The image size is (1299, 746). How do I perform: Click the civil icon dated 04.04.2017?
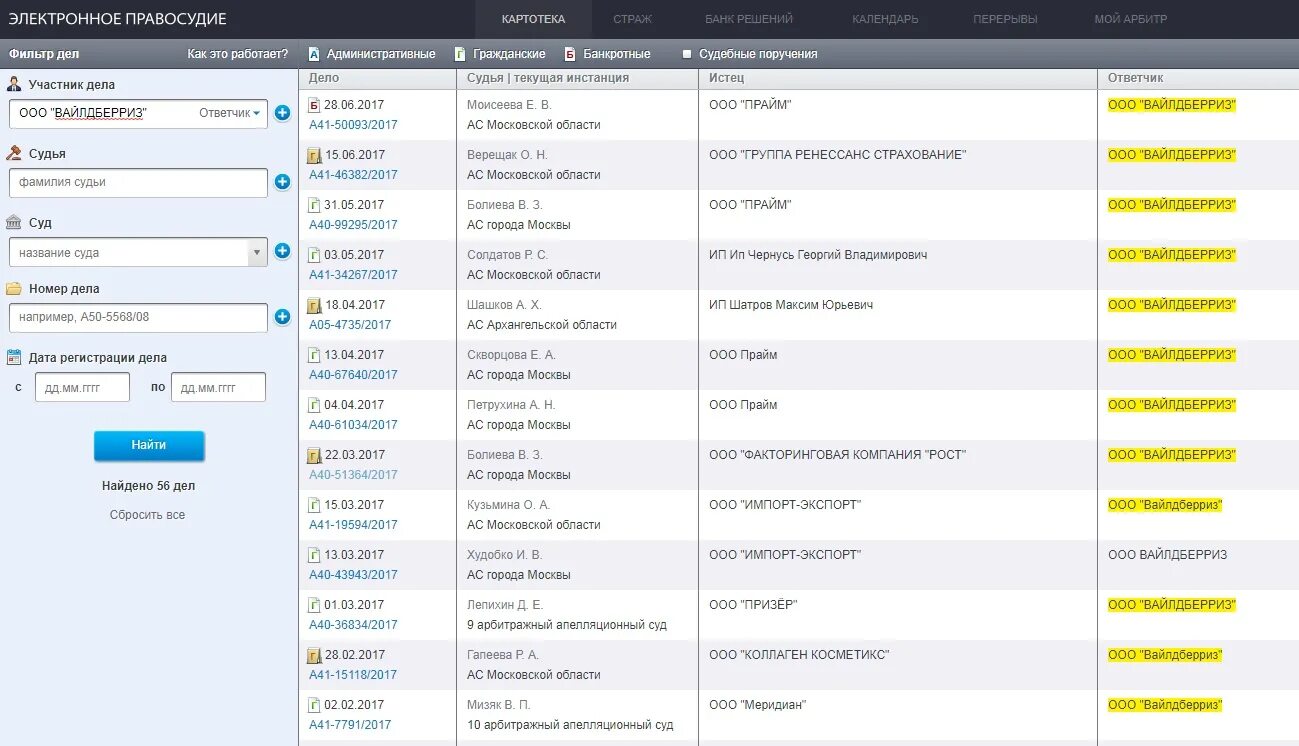(314, 405)
